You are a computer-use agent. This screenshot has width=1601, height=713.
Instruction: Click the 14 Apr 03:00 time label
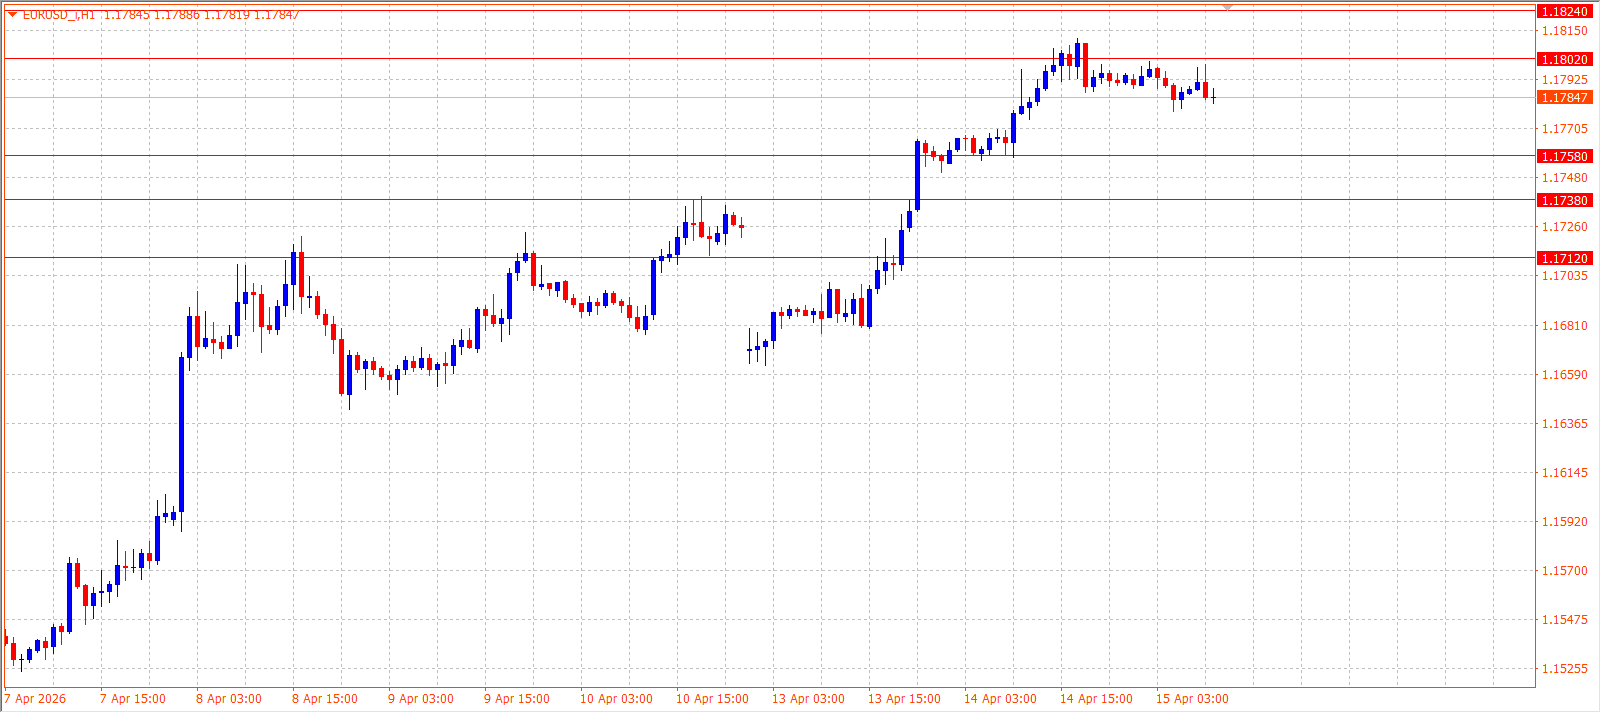click(1000, 699)
